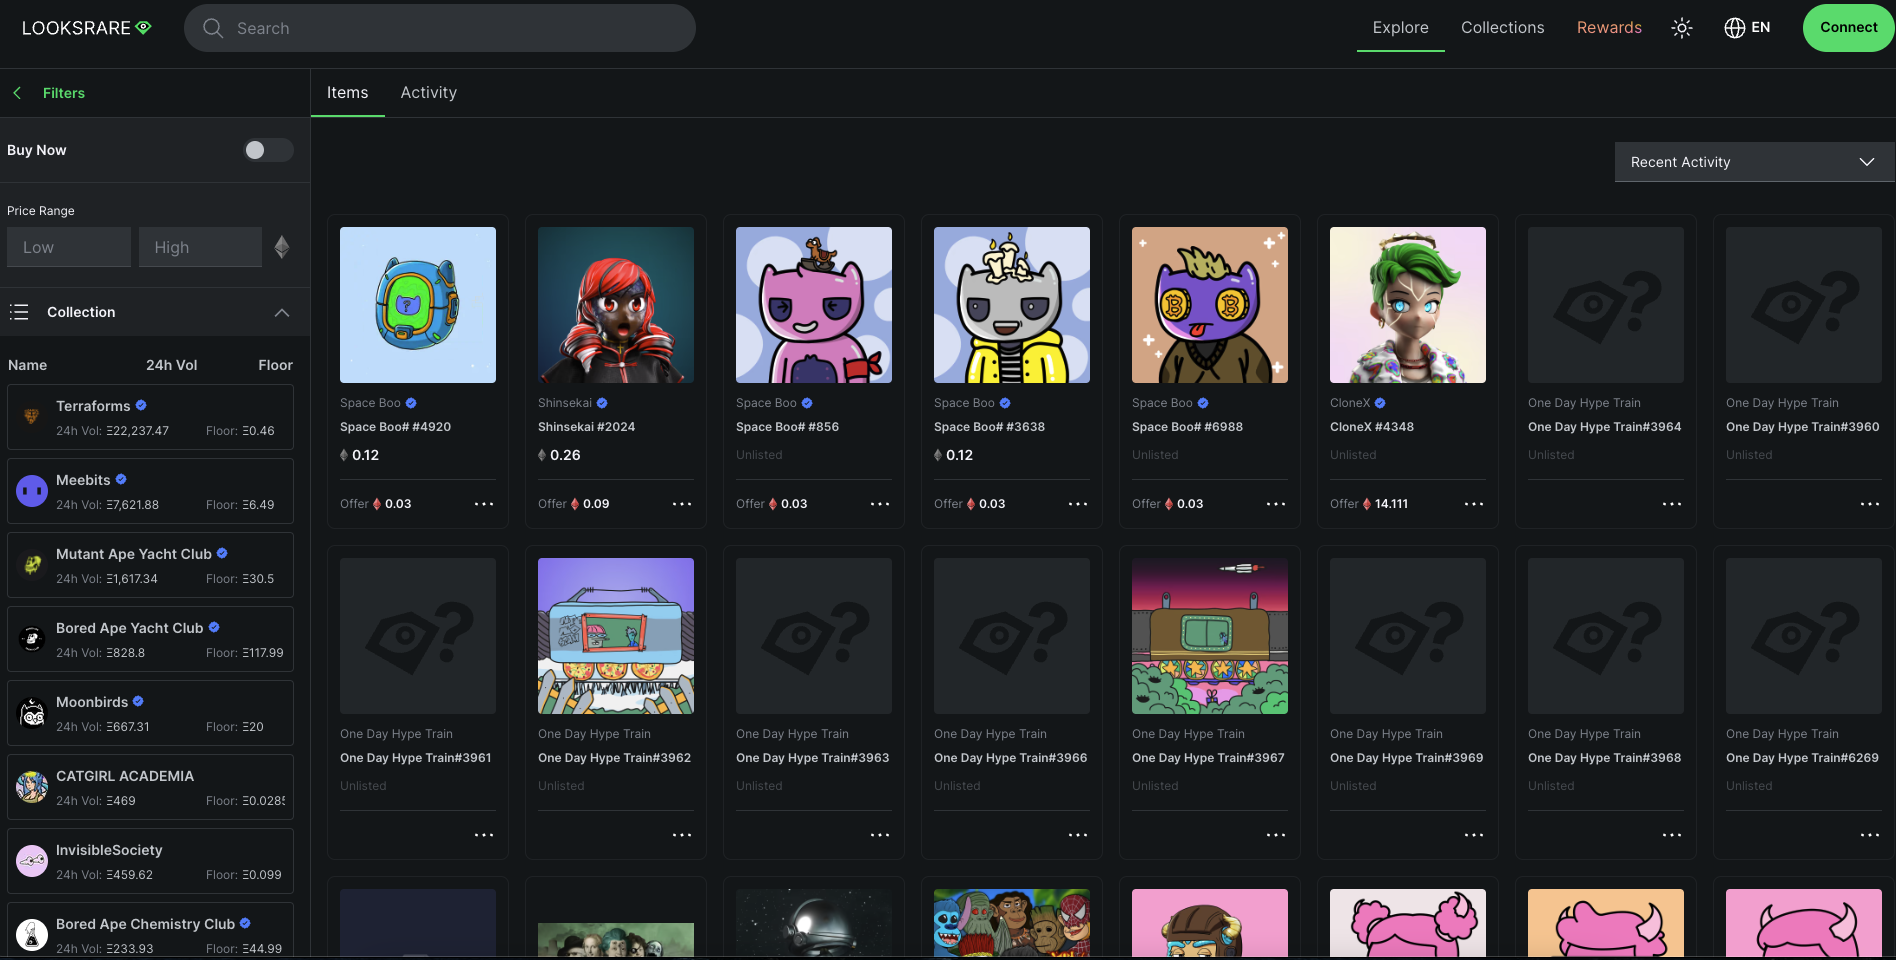Click the CloneX collection name link
Image resolution: width=1896 pixels, height=960 pixels.
click(1350, 403)
